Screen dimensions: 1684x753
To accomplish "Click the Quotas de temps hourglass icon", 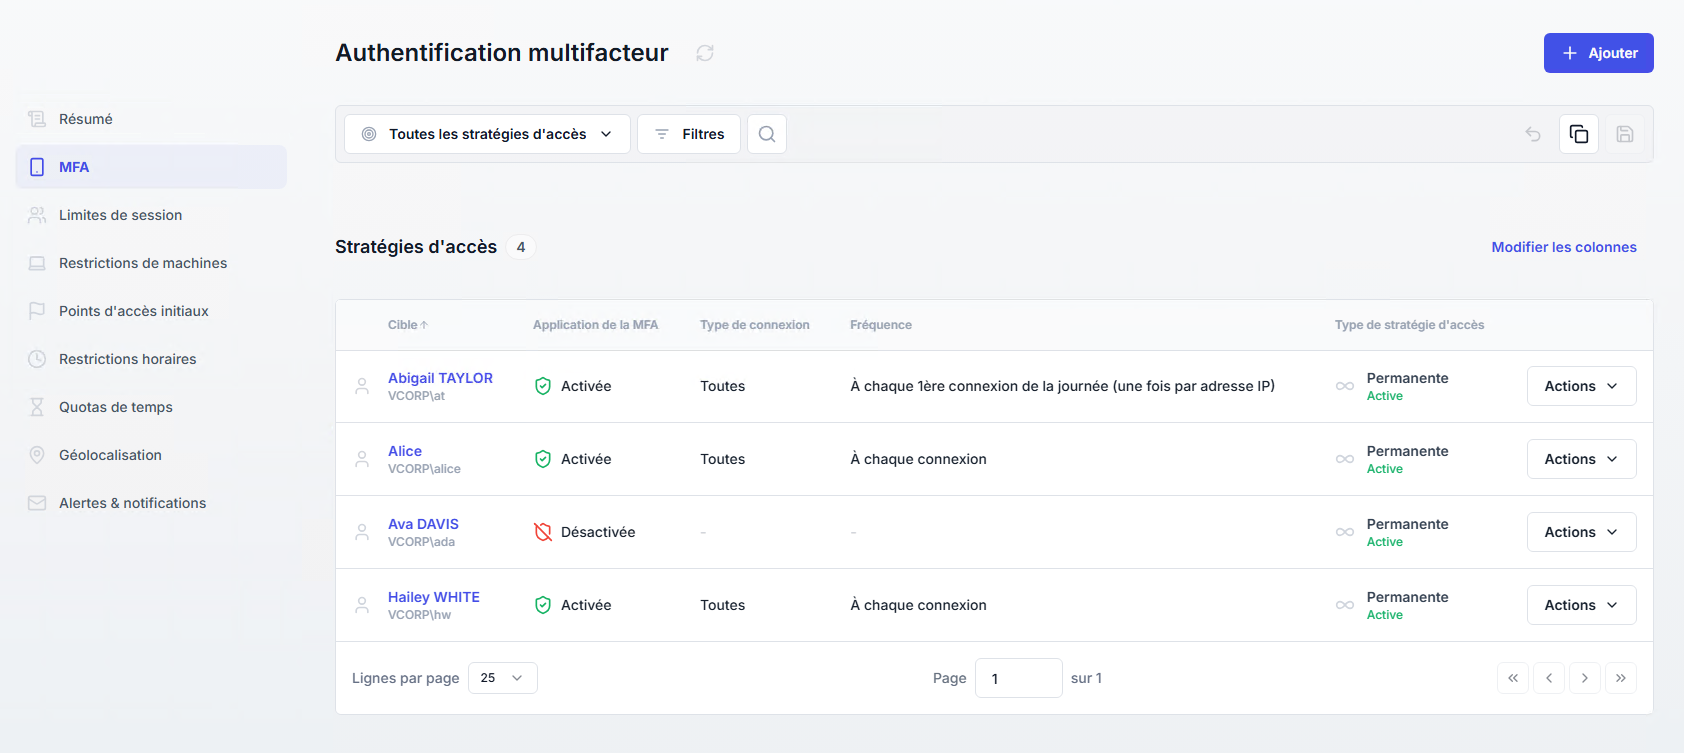I will [x=37, y=407].
